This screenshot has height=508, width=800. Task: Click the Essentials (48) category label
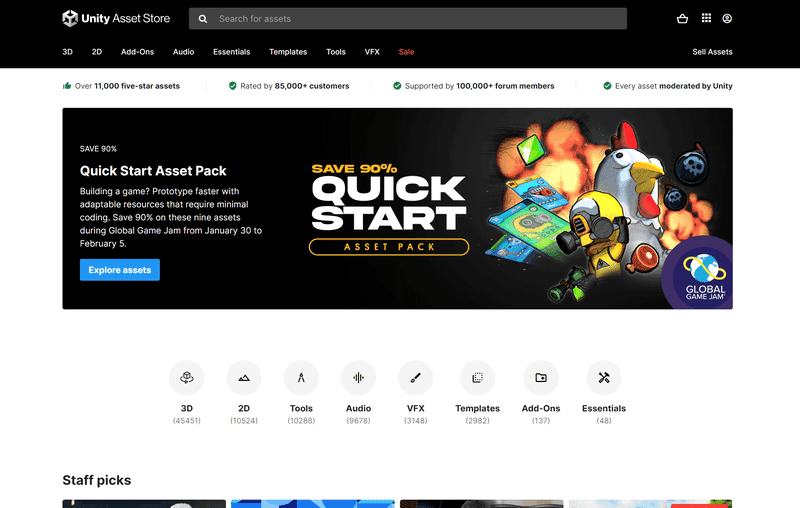tap(604, 414)
